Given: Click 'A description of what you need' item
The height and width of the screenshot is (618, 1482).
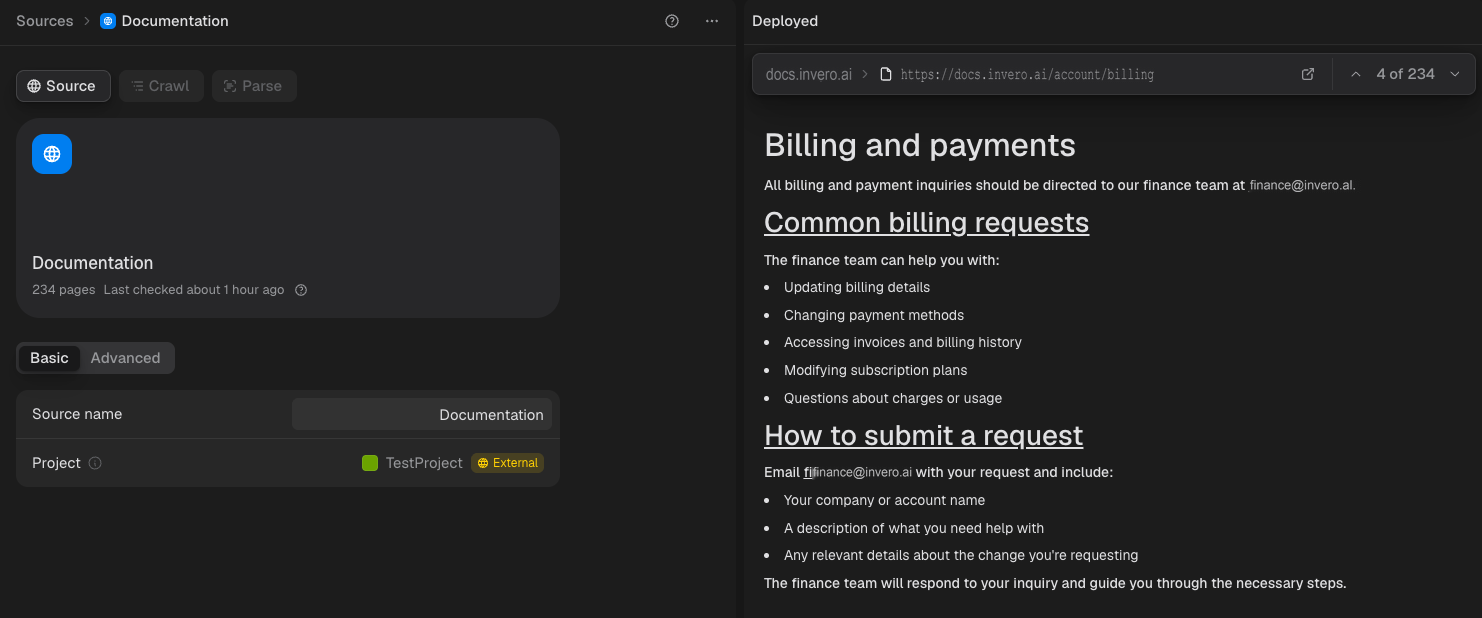Looking at the screenshot, I should (x=914, y=528).
